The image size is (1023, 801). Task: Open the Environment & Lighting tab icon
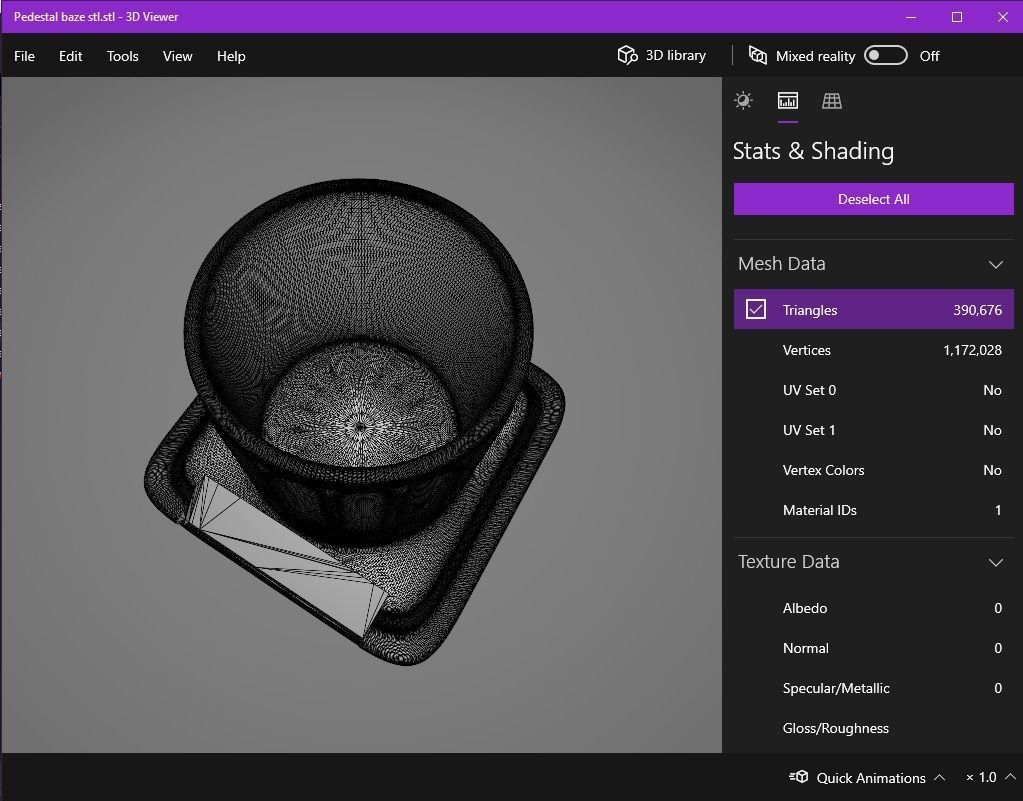tap(743, 100)
